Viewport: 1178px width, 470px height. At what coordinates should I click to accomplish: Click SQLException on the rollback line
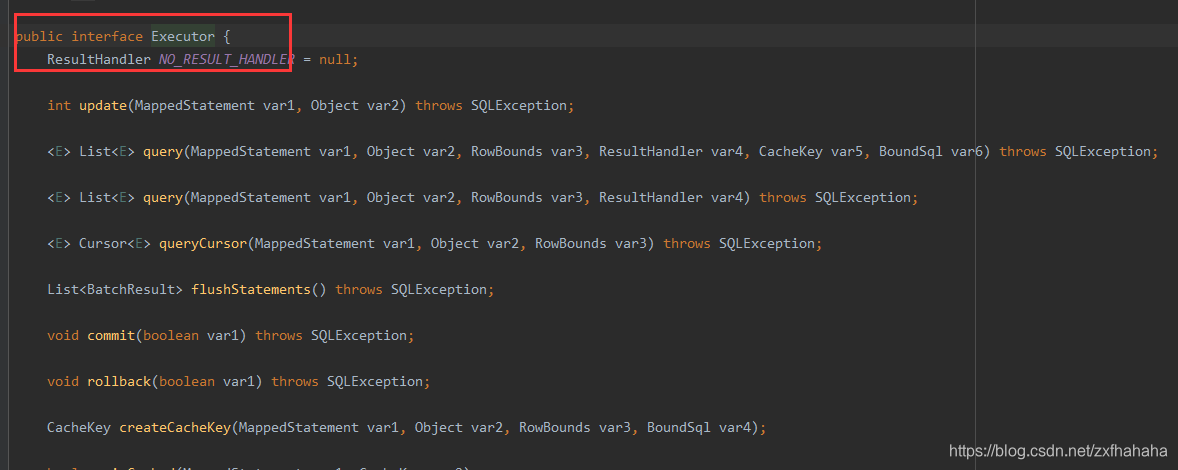(x=375, y=381)
